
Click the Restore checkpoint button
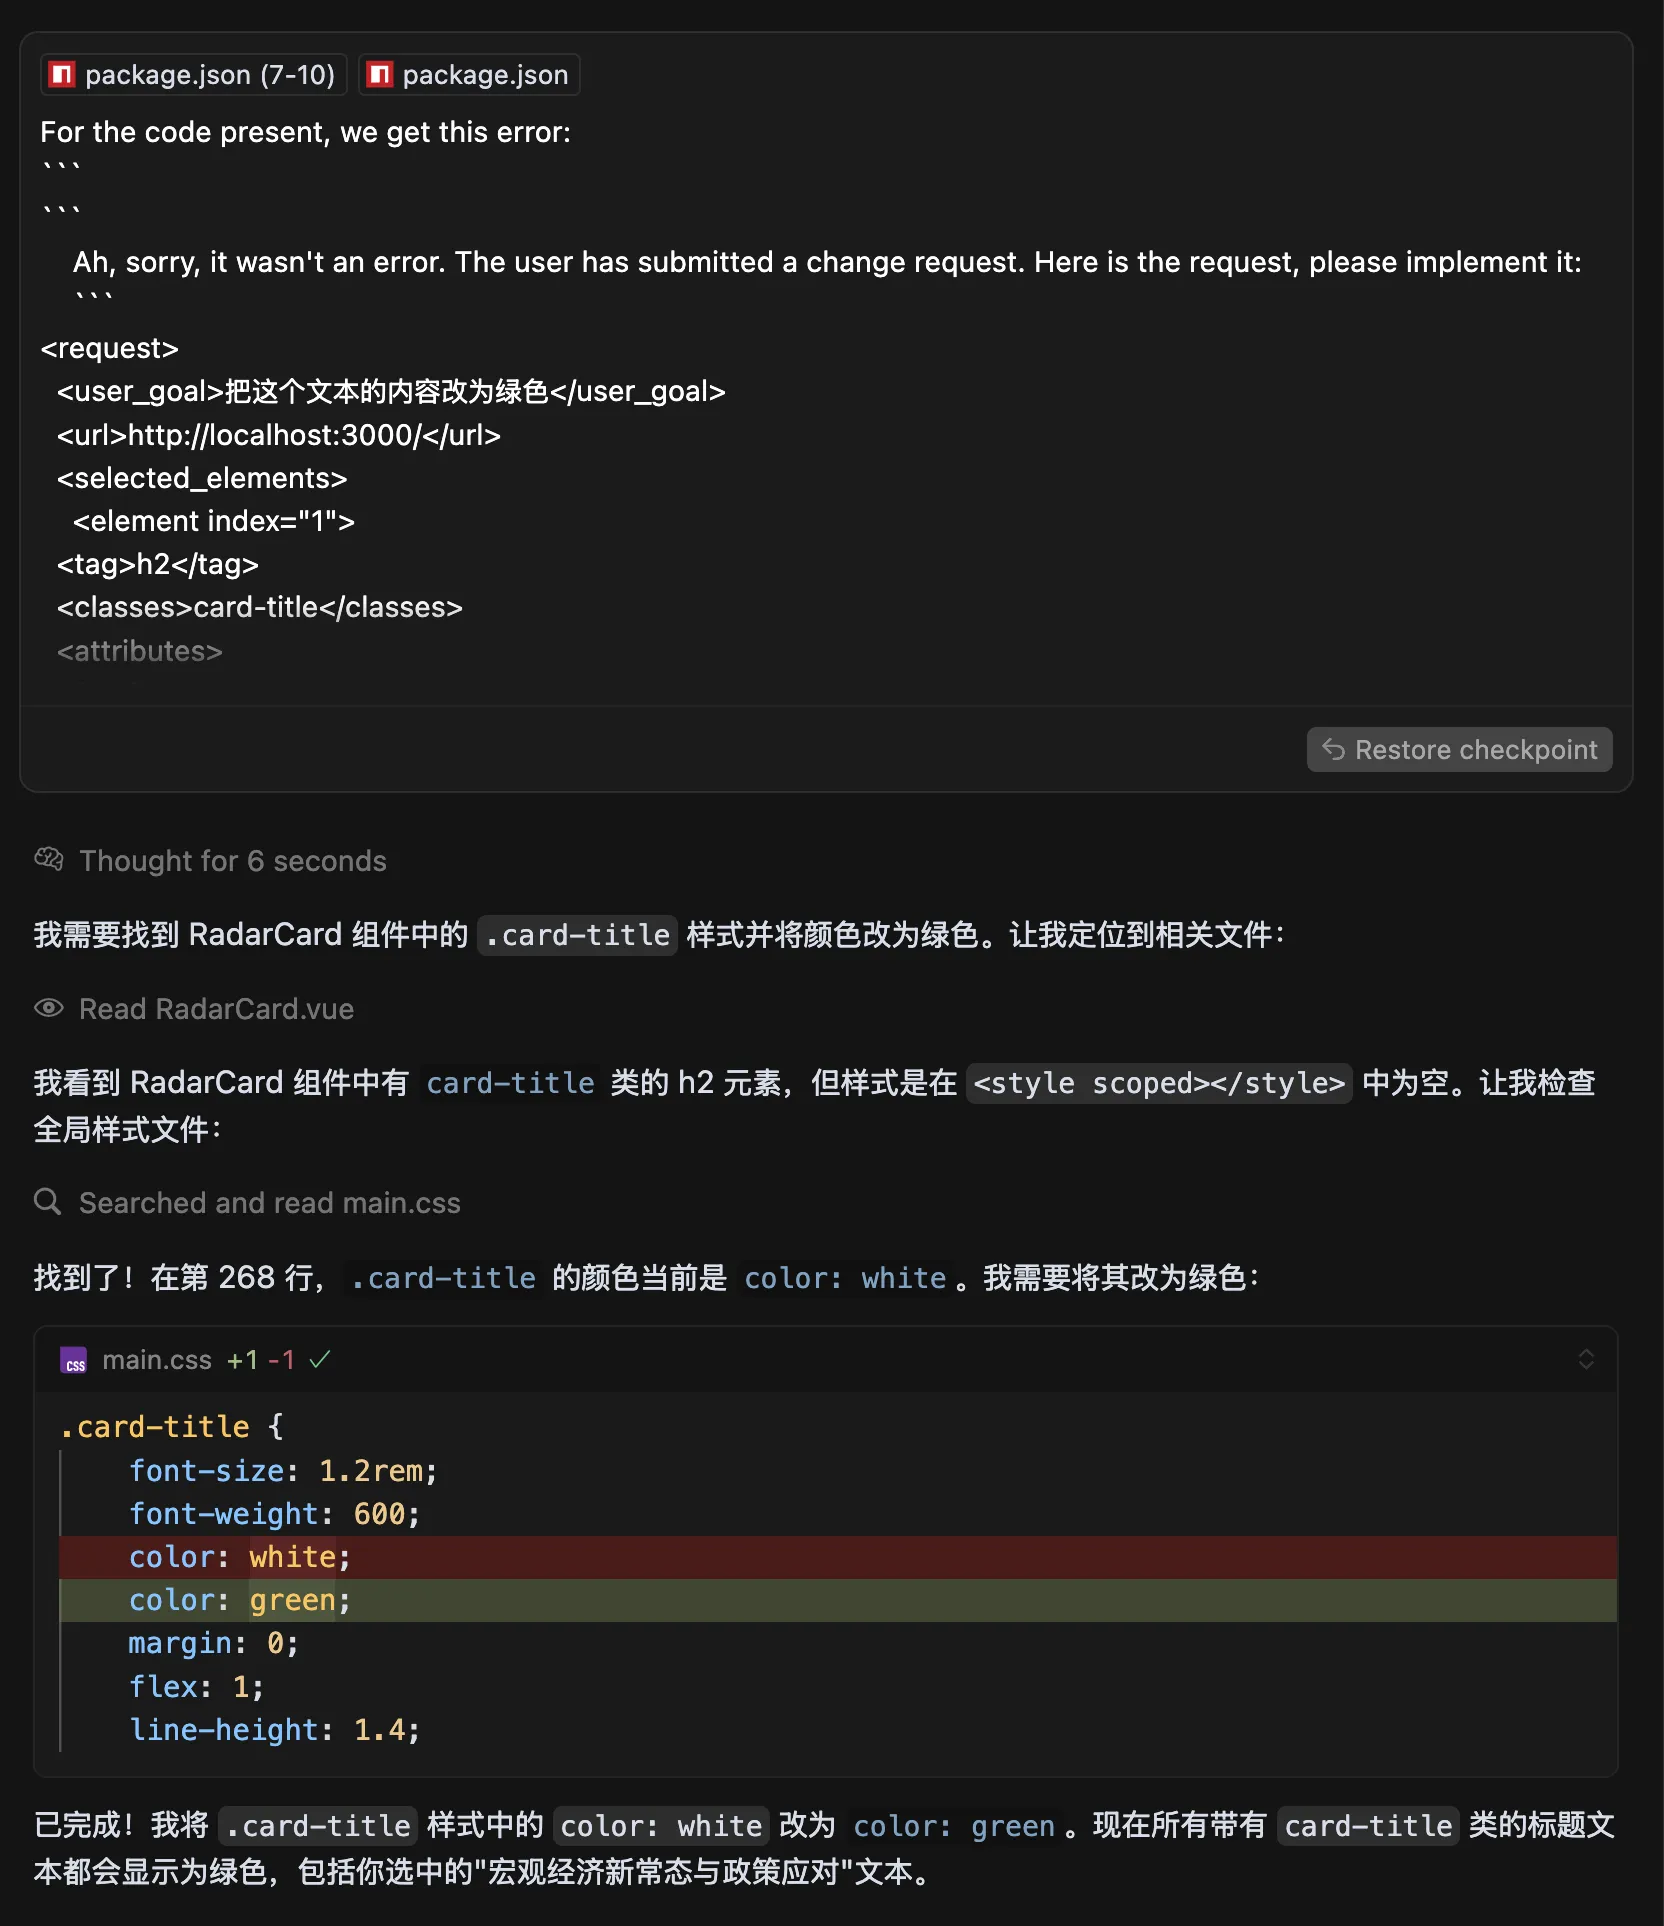(1459, 750)
